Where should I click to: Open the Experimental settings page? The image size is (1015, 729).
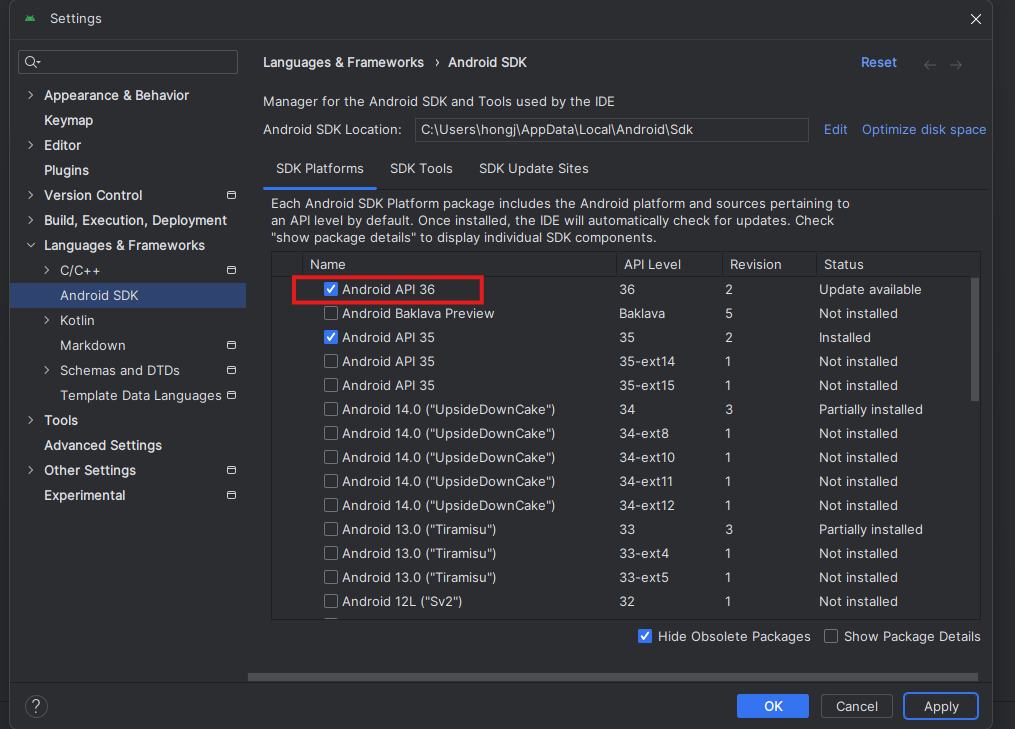(x=85, y=495)
